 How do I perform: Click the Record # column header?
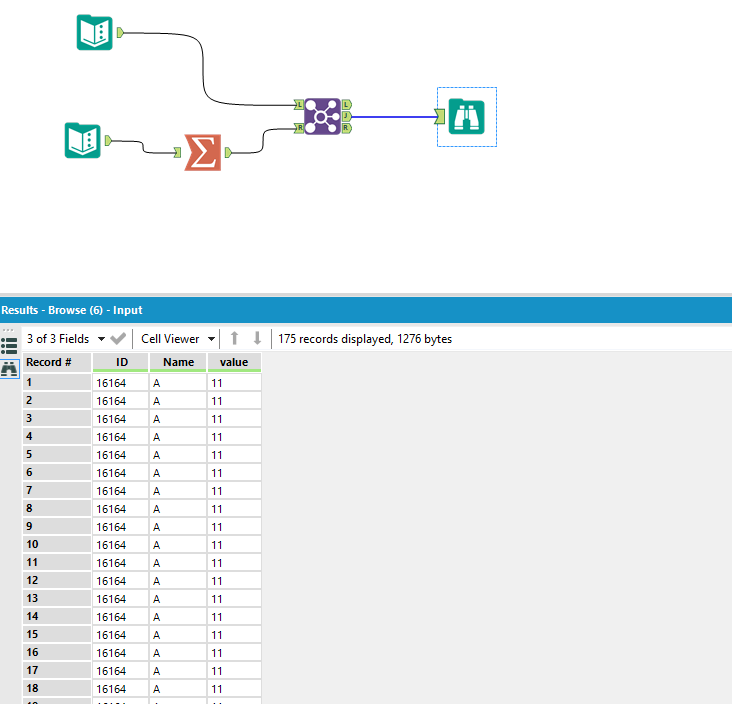pyautogui.click(x=57, y=362)
